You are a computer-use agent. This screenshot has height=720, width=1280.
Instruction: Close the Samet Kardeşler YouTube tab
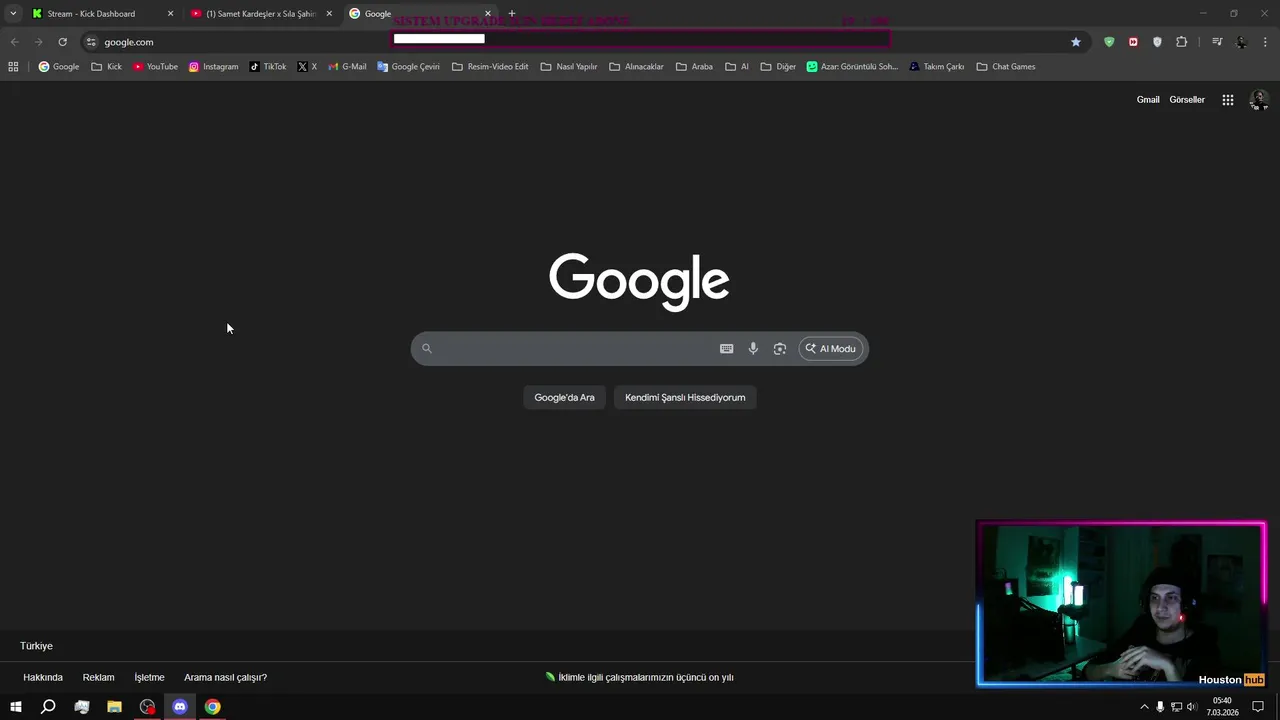pyautogui.click(x=329, y=14)
